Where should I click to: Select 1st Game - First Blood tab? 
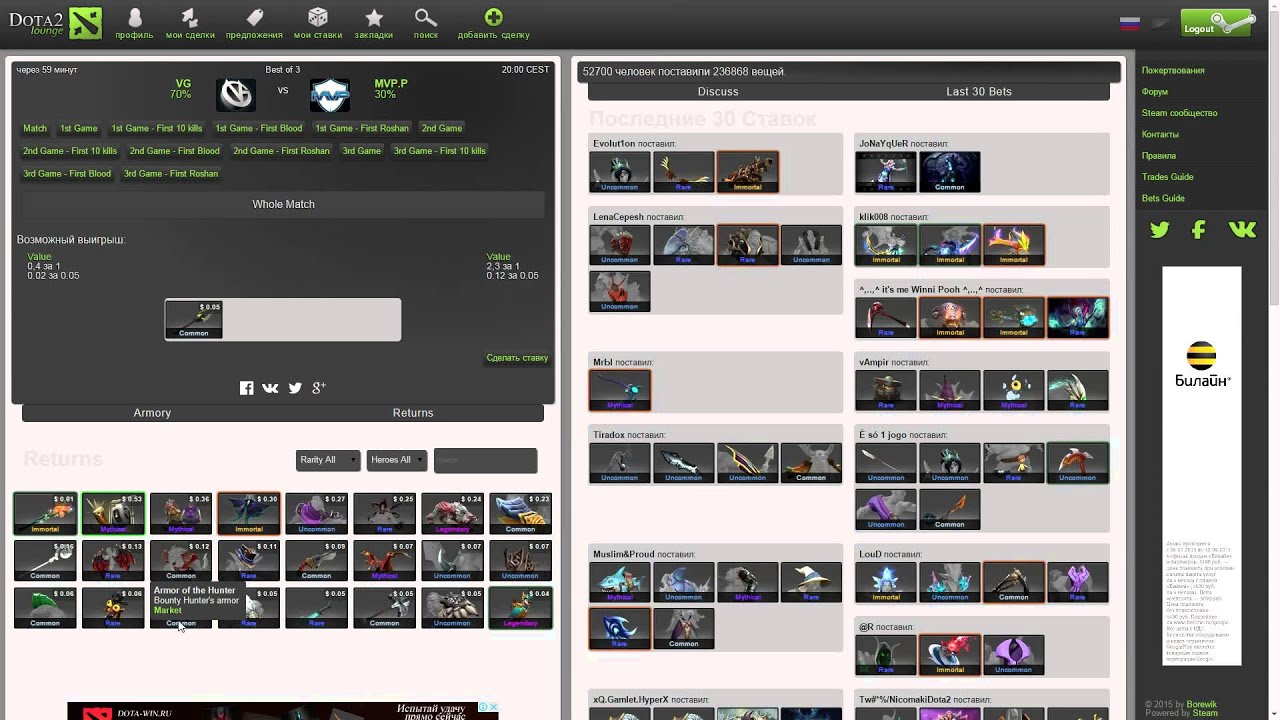point(259,128)
